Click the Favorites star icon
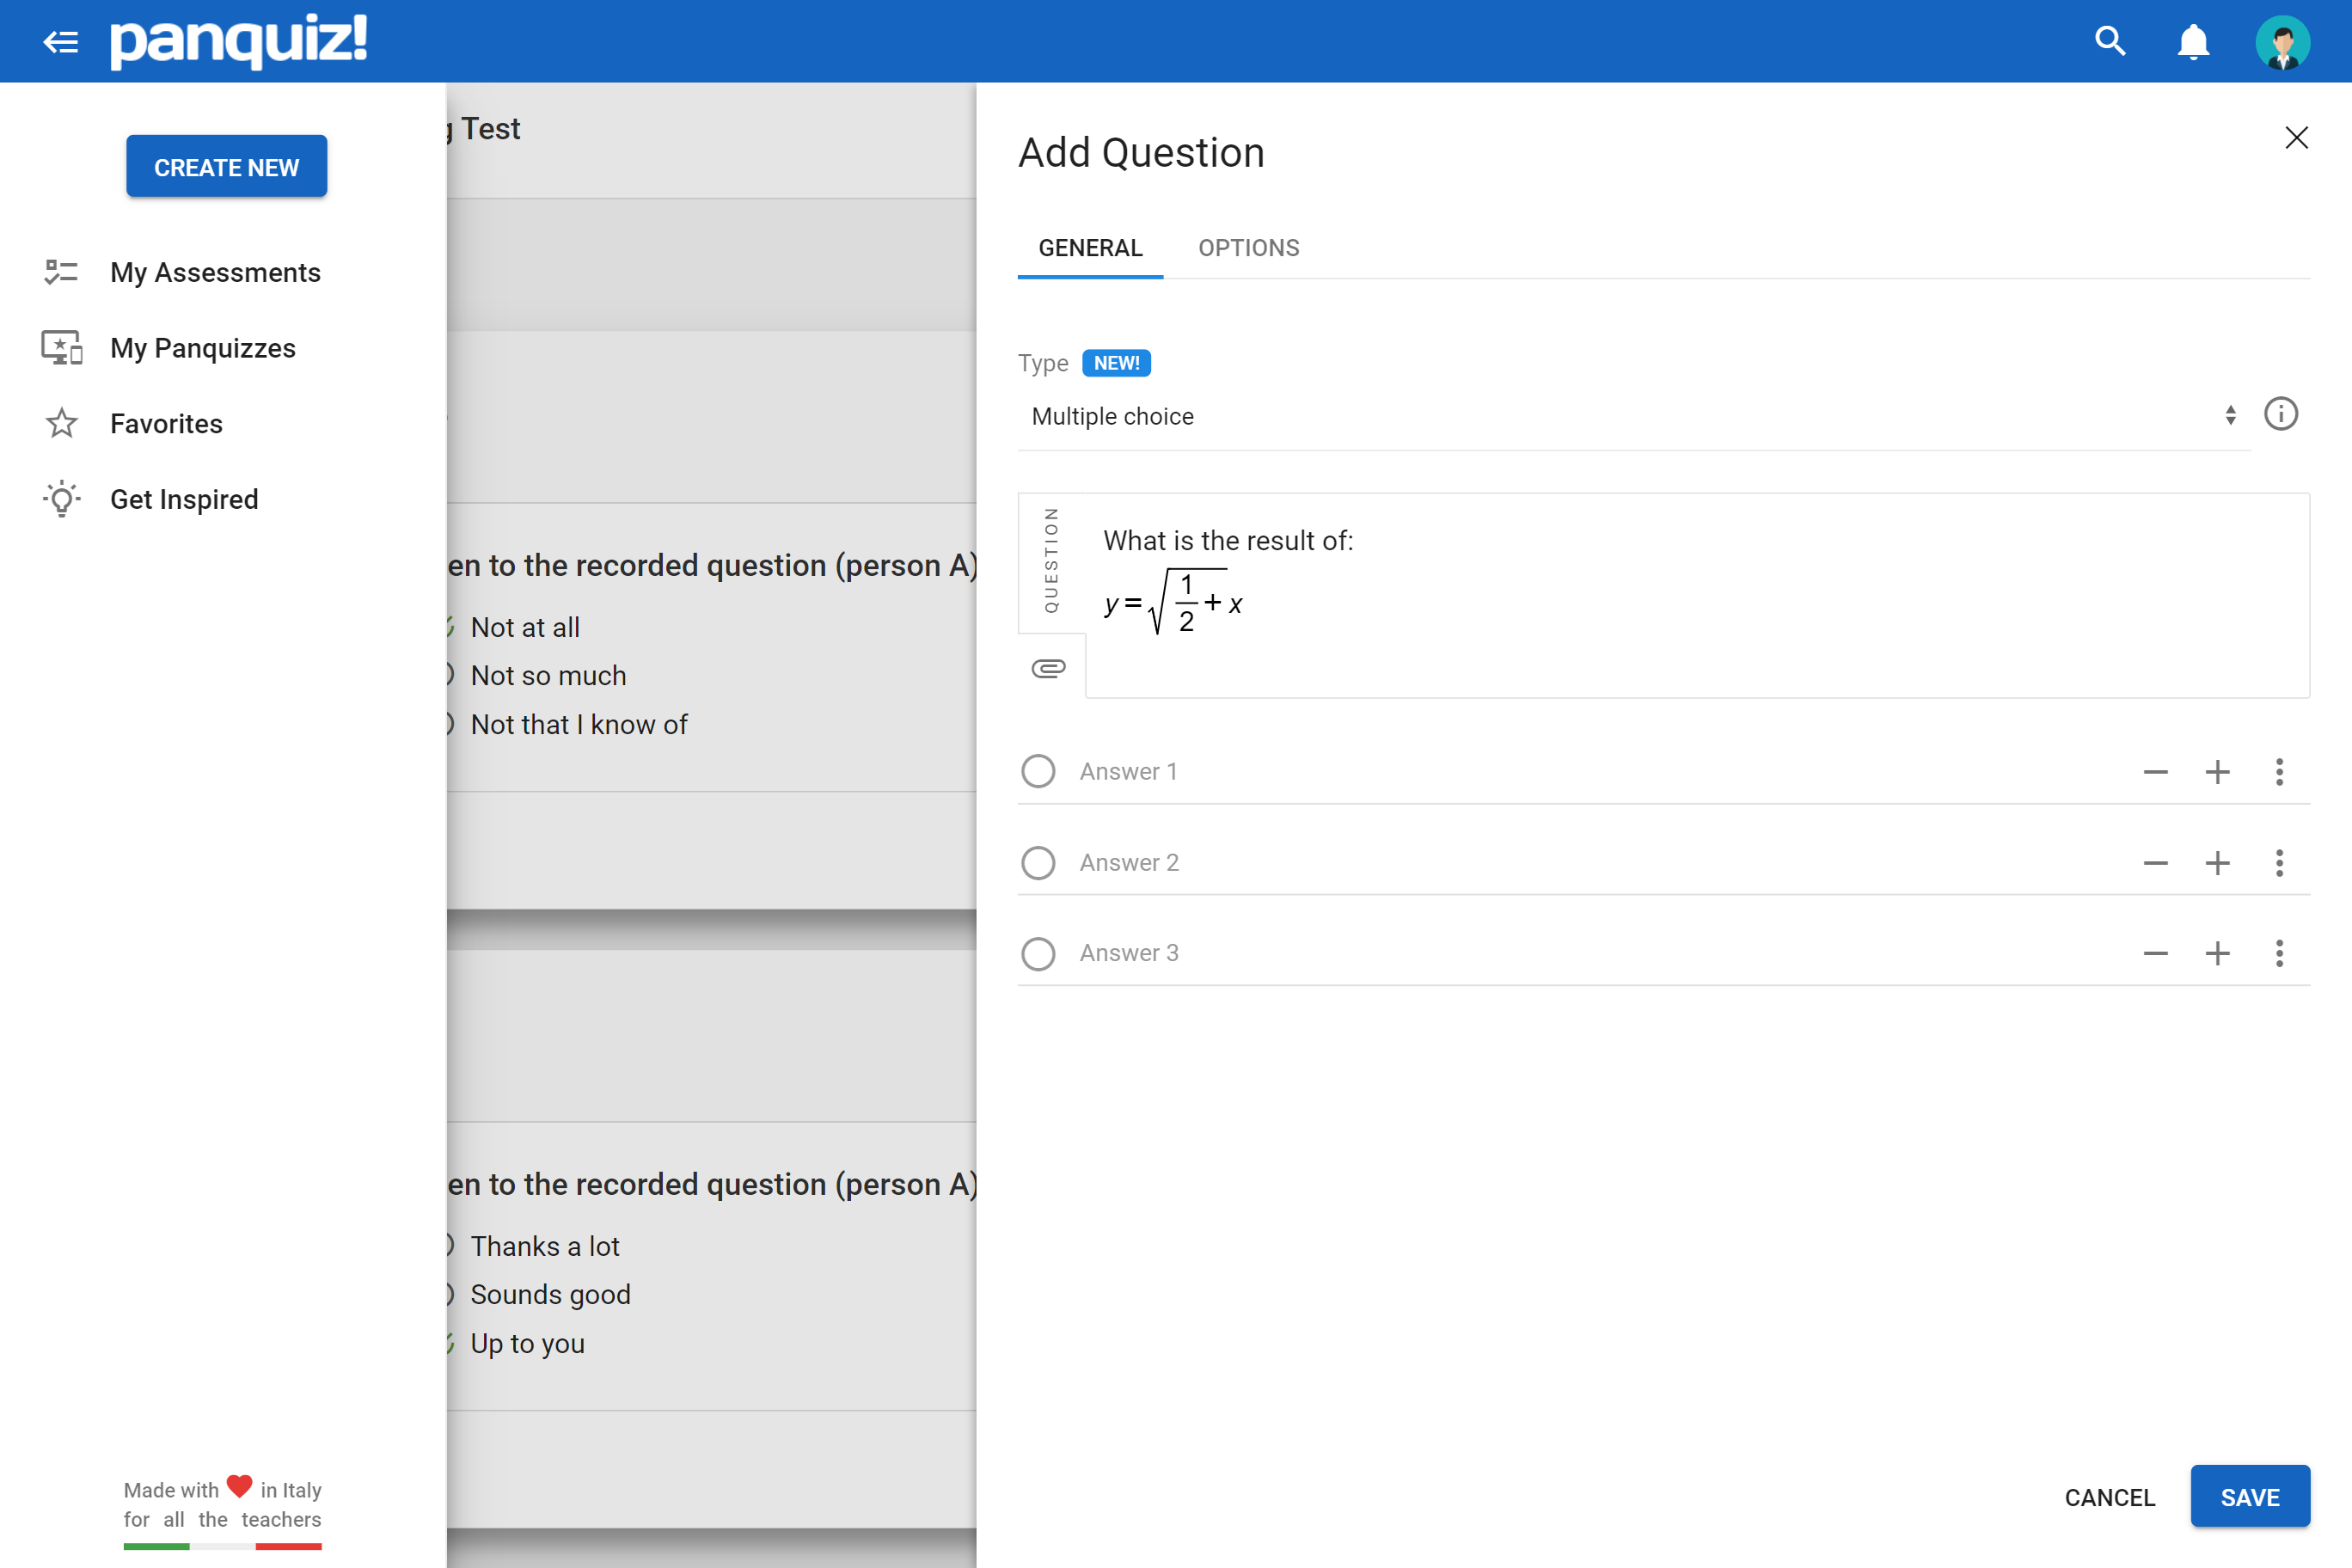This screenshot has height=1568, width=2352. click(61, 423)
